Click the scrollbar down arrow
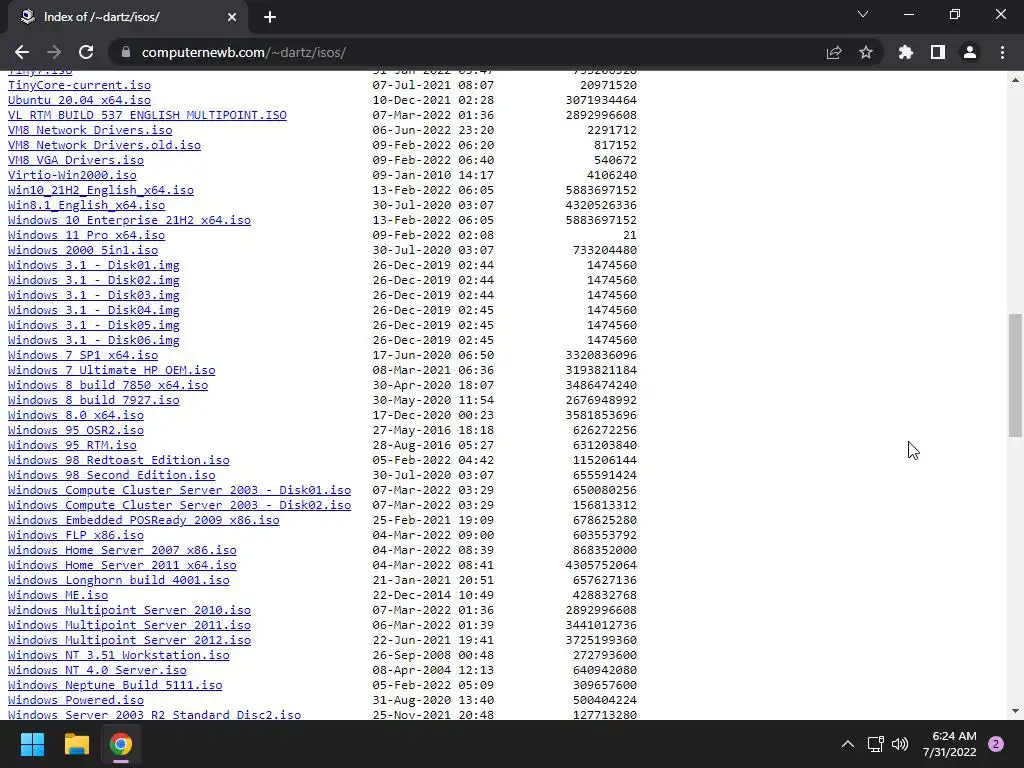 pos(1015,711)
